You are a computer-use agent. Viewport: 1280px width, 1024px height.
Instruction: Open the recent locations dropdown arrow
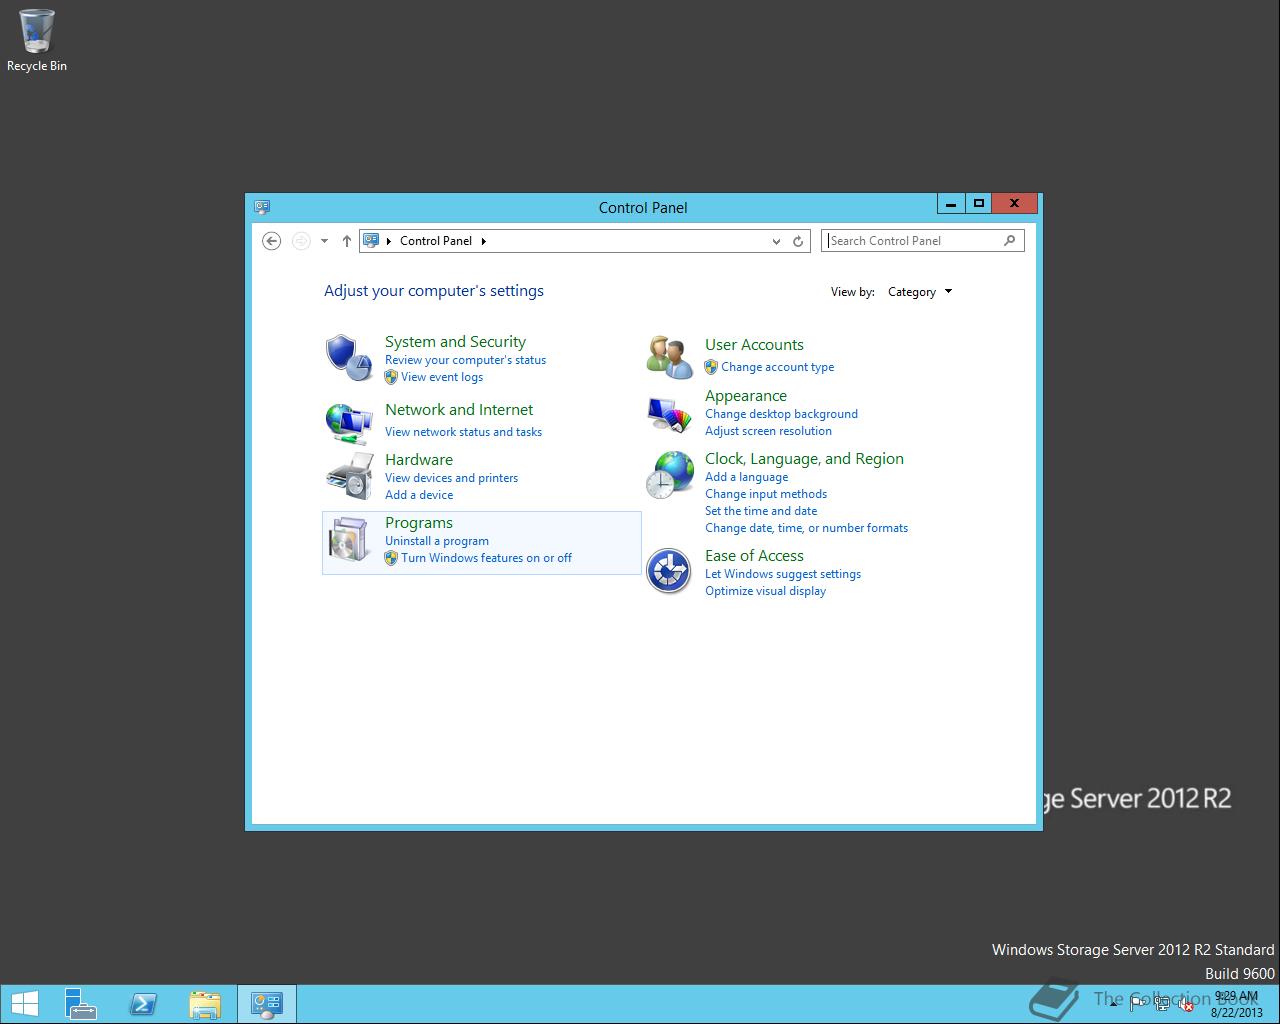click(324, 241)
